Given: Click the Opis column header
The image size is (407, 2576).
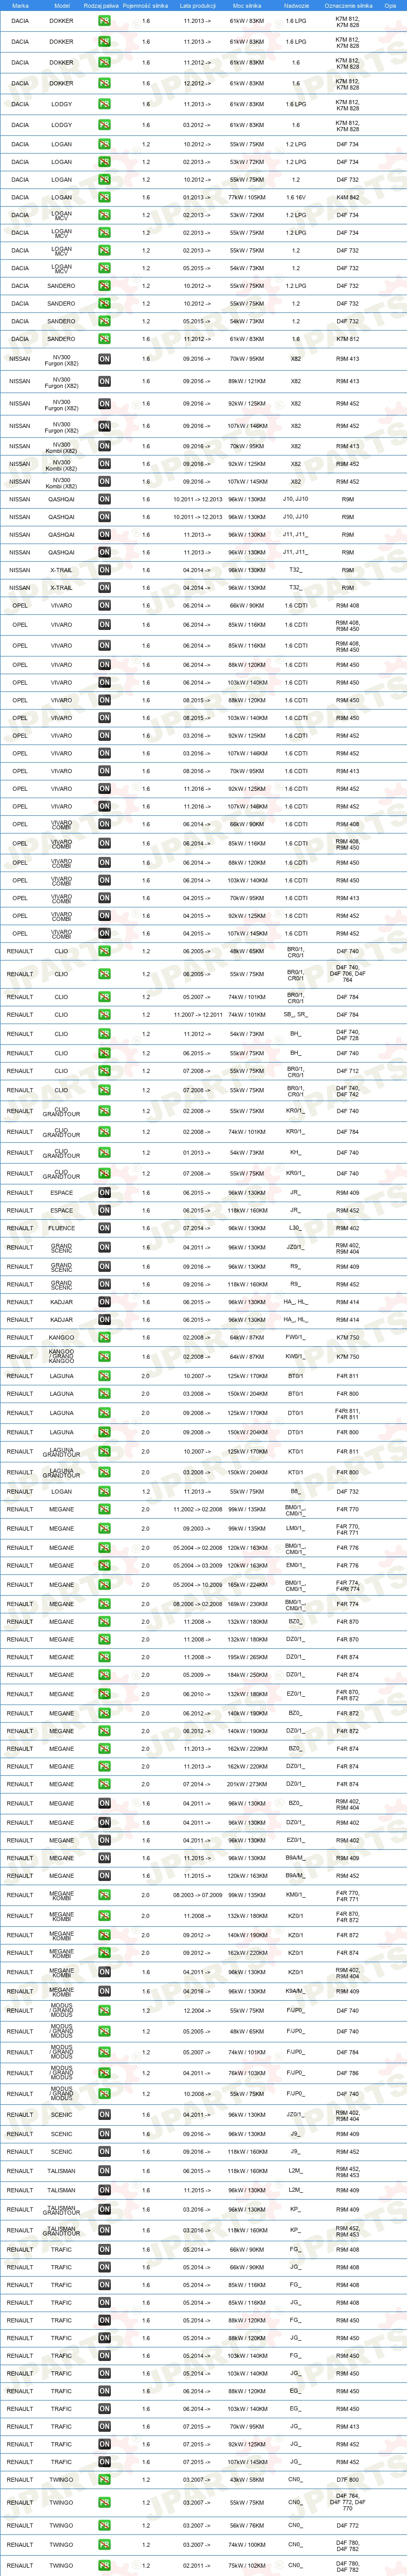Looking at the screenshot, I should tap(391, 5).
